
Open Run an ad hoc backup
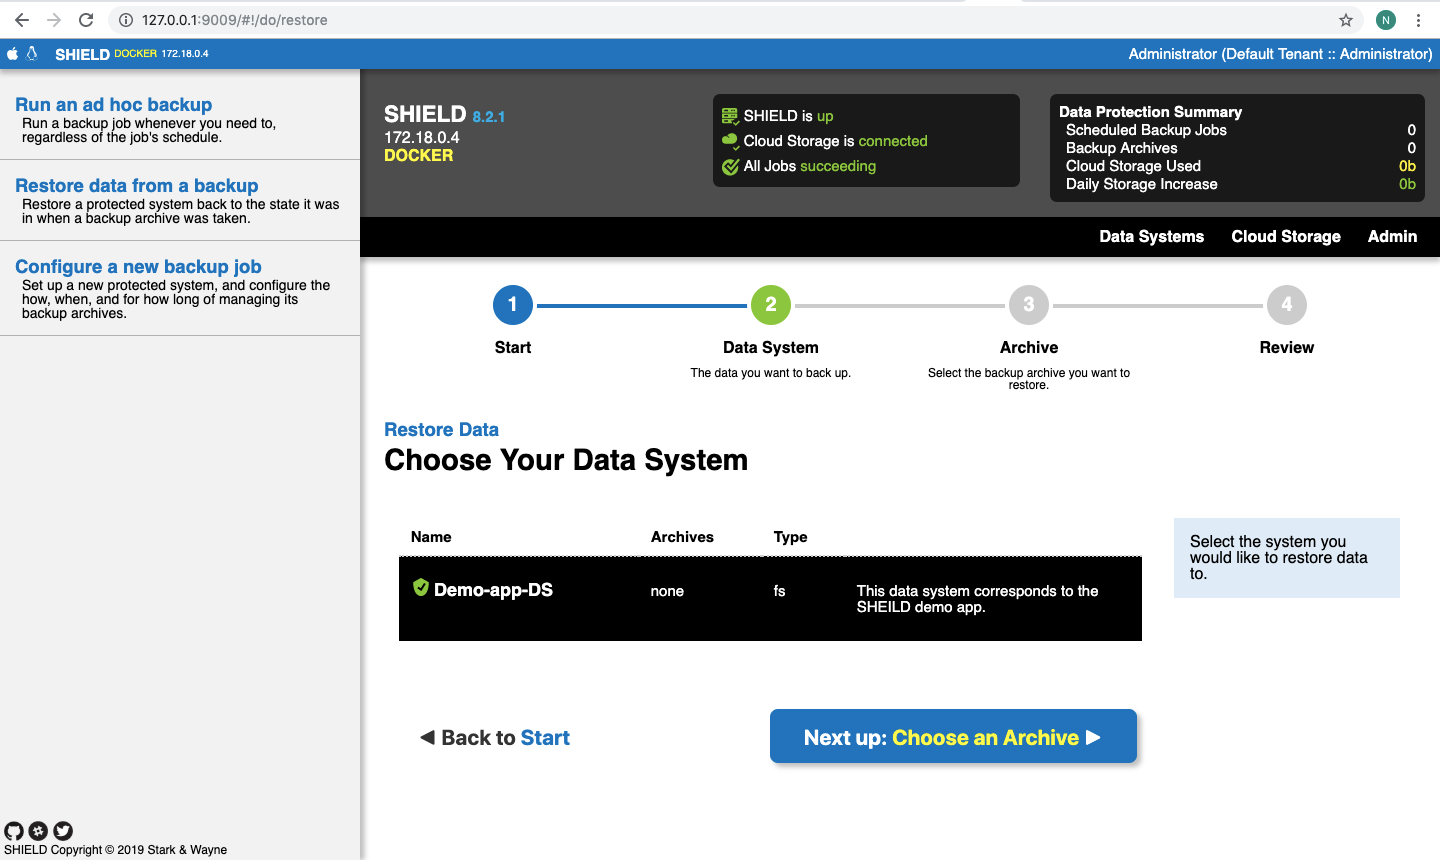click(x=113, y=105)
